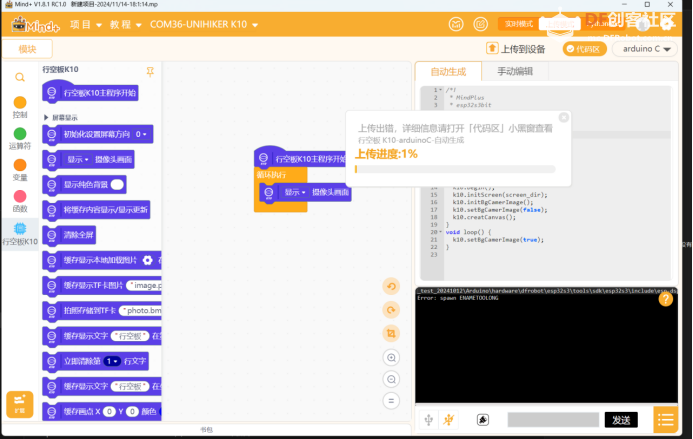693x439 pixels.
Task: Click the search magnifier icon in sidebar
Action: click(20, 77)
